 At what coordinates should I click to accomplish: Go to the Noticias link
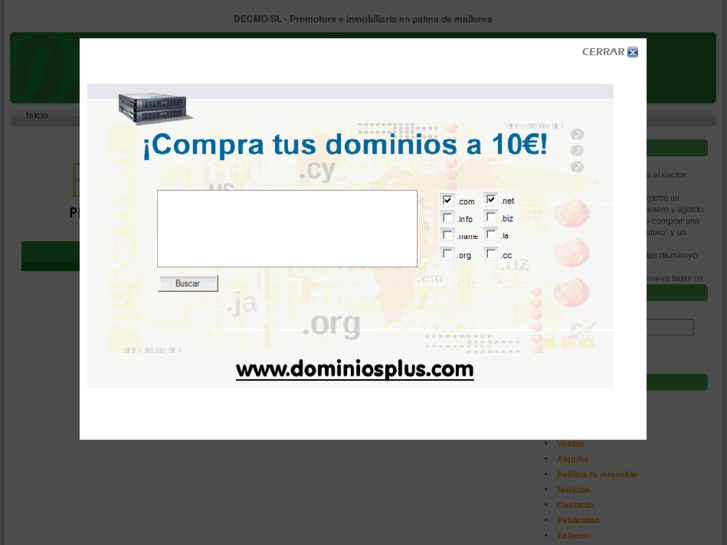click(573, 490)
